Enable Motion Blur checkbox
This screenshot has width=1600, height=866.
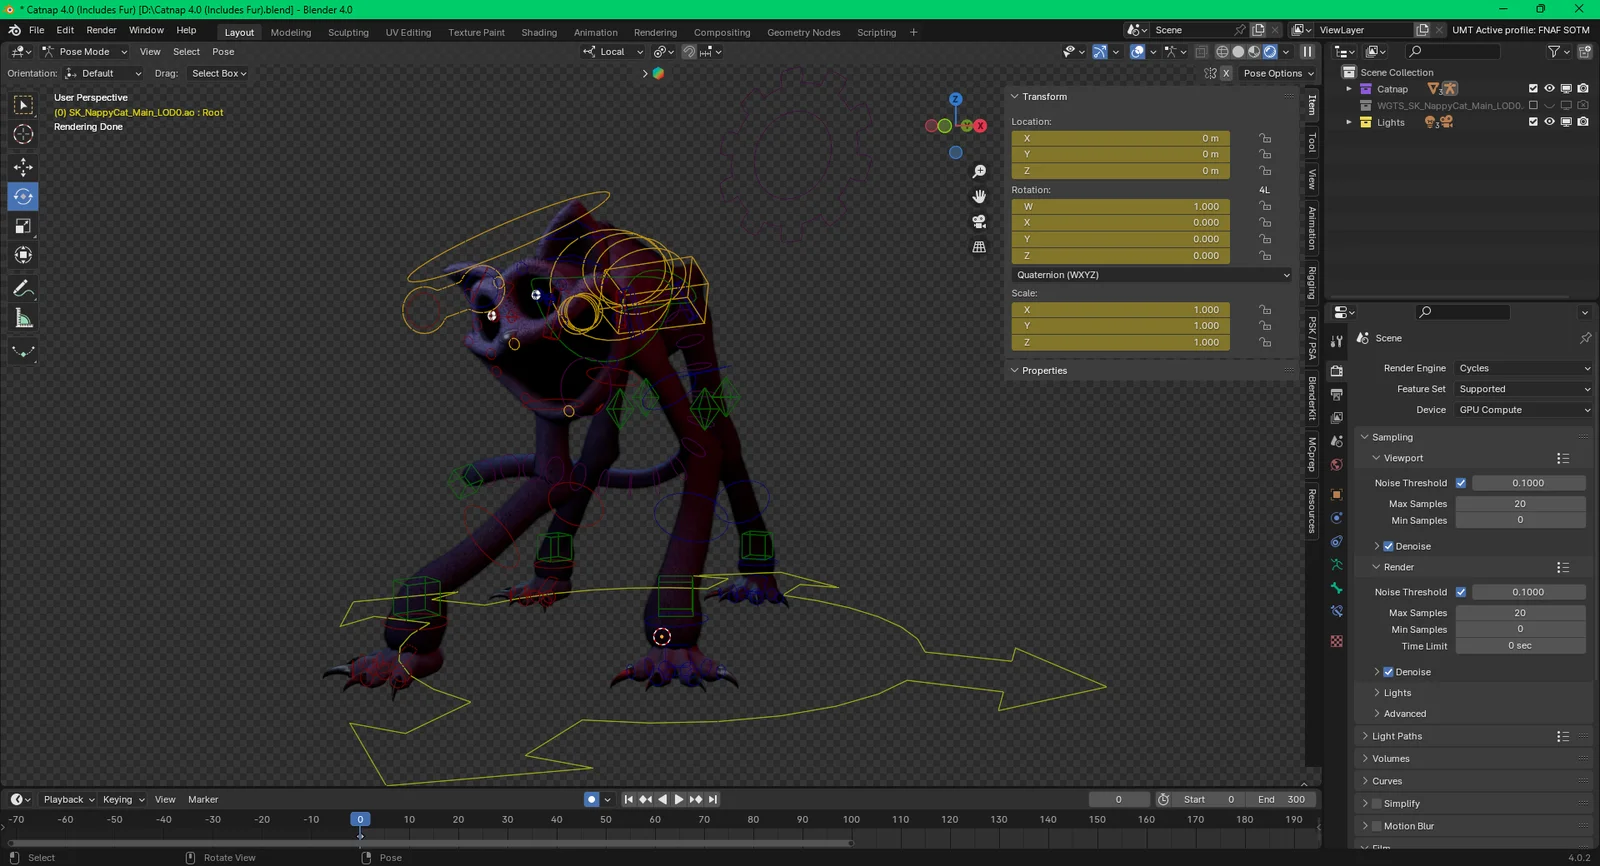pos(1376,826)
